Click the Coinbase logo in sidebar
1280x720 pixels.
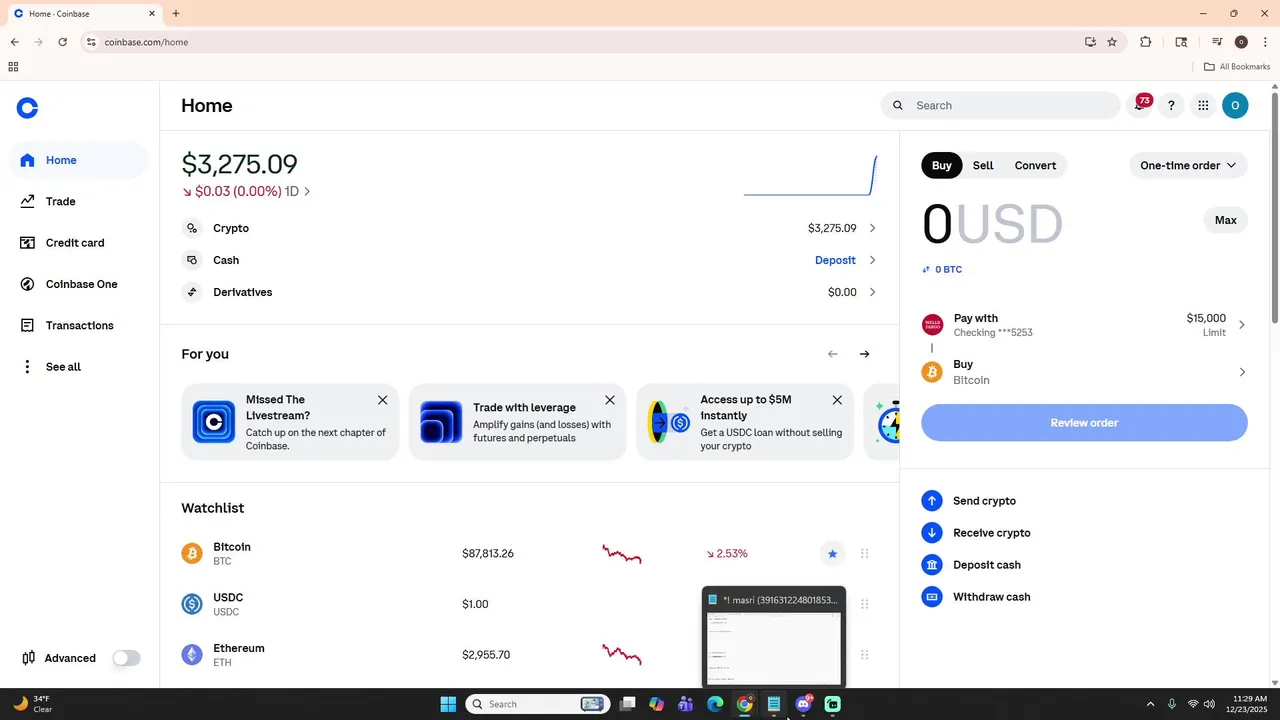(x=28, y=108)
